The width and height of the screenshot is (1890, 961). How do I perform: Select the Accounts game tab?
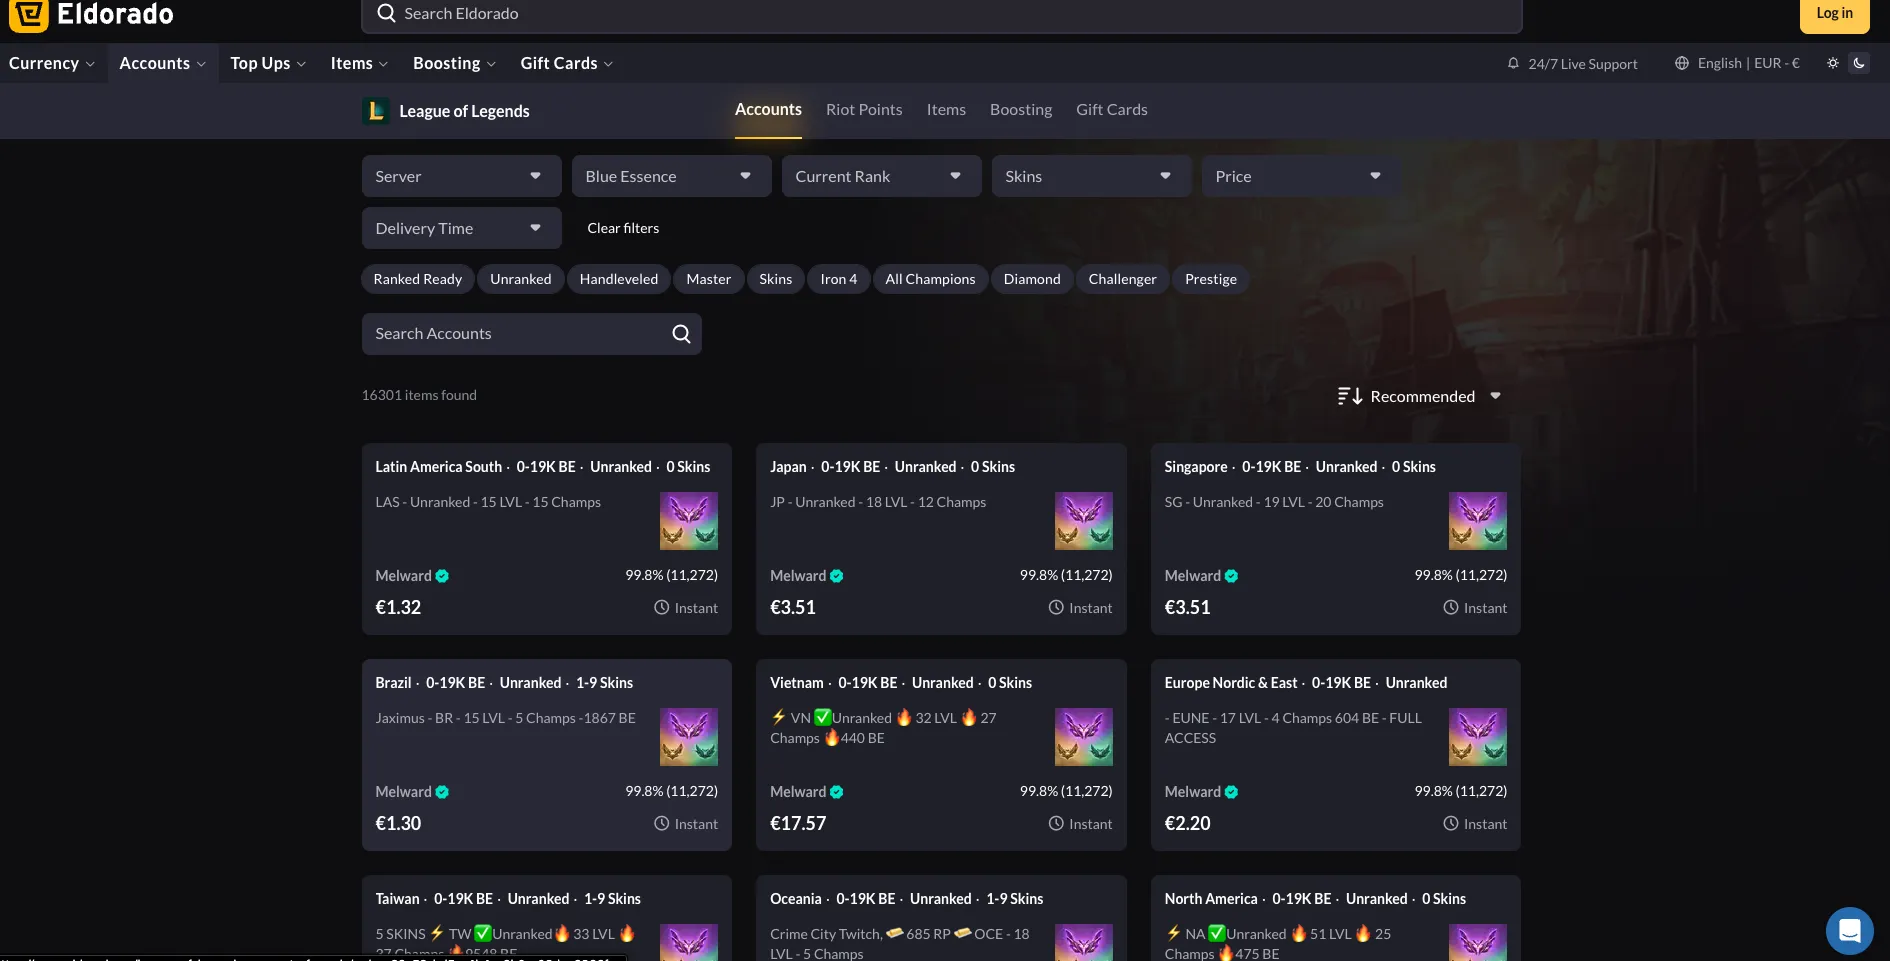coord(768,110)
